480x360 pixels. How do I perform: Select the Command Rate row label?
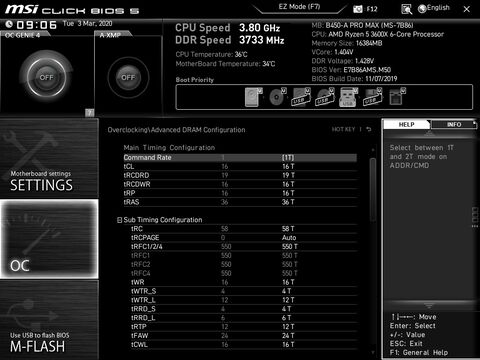(147, 158)
